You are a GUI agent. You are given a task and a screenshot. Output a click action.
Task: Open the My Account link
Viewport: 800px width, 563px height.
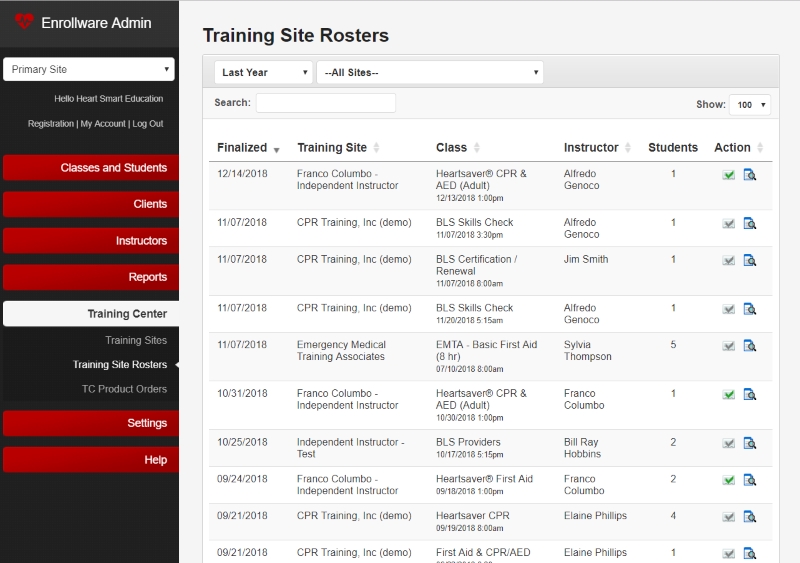point(103,124)
